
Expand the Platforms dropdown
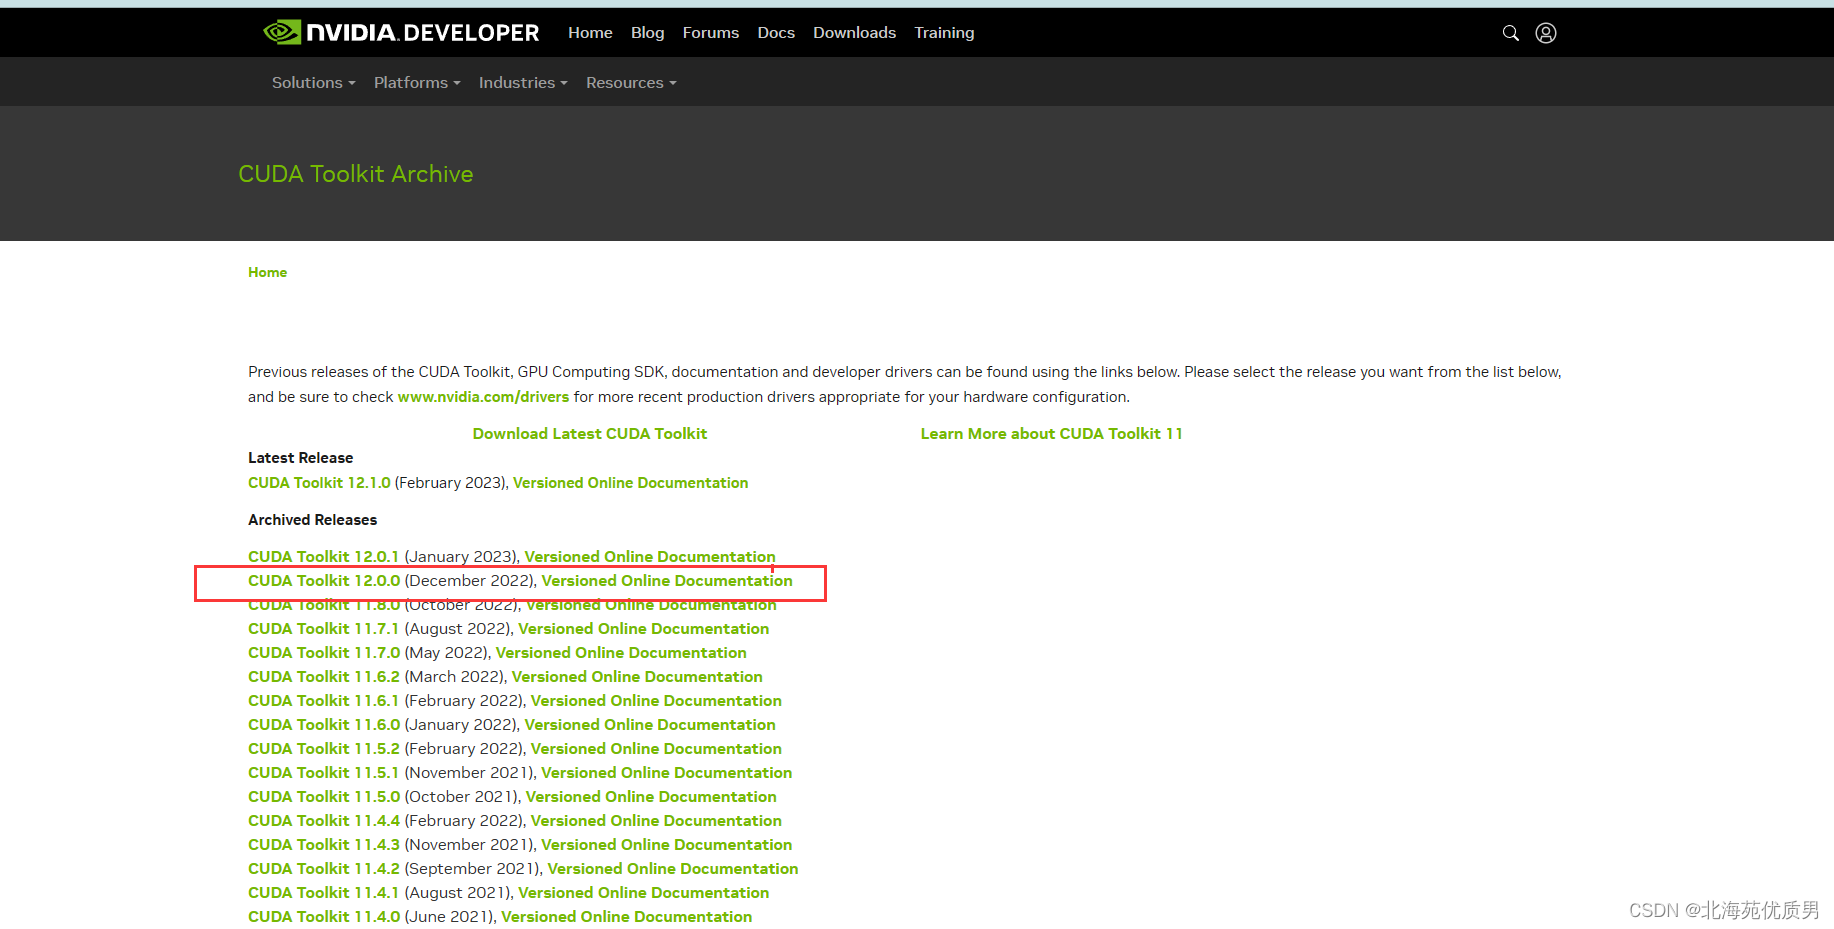click(x=417, y=83)
